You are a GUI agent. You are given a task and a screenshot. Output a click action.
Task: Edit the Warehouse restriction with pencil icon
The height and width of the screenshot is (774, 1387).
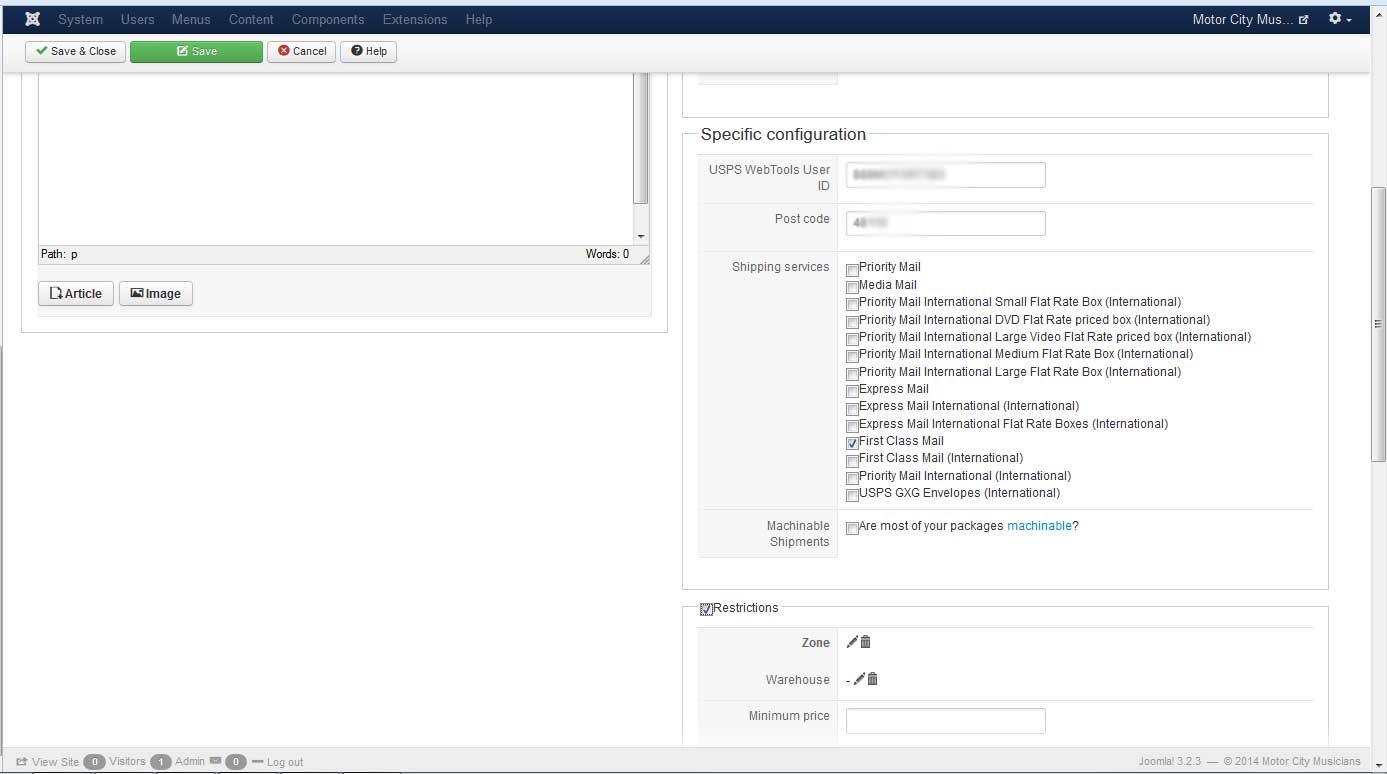[x=859, y=679]
